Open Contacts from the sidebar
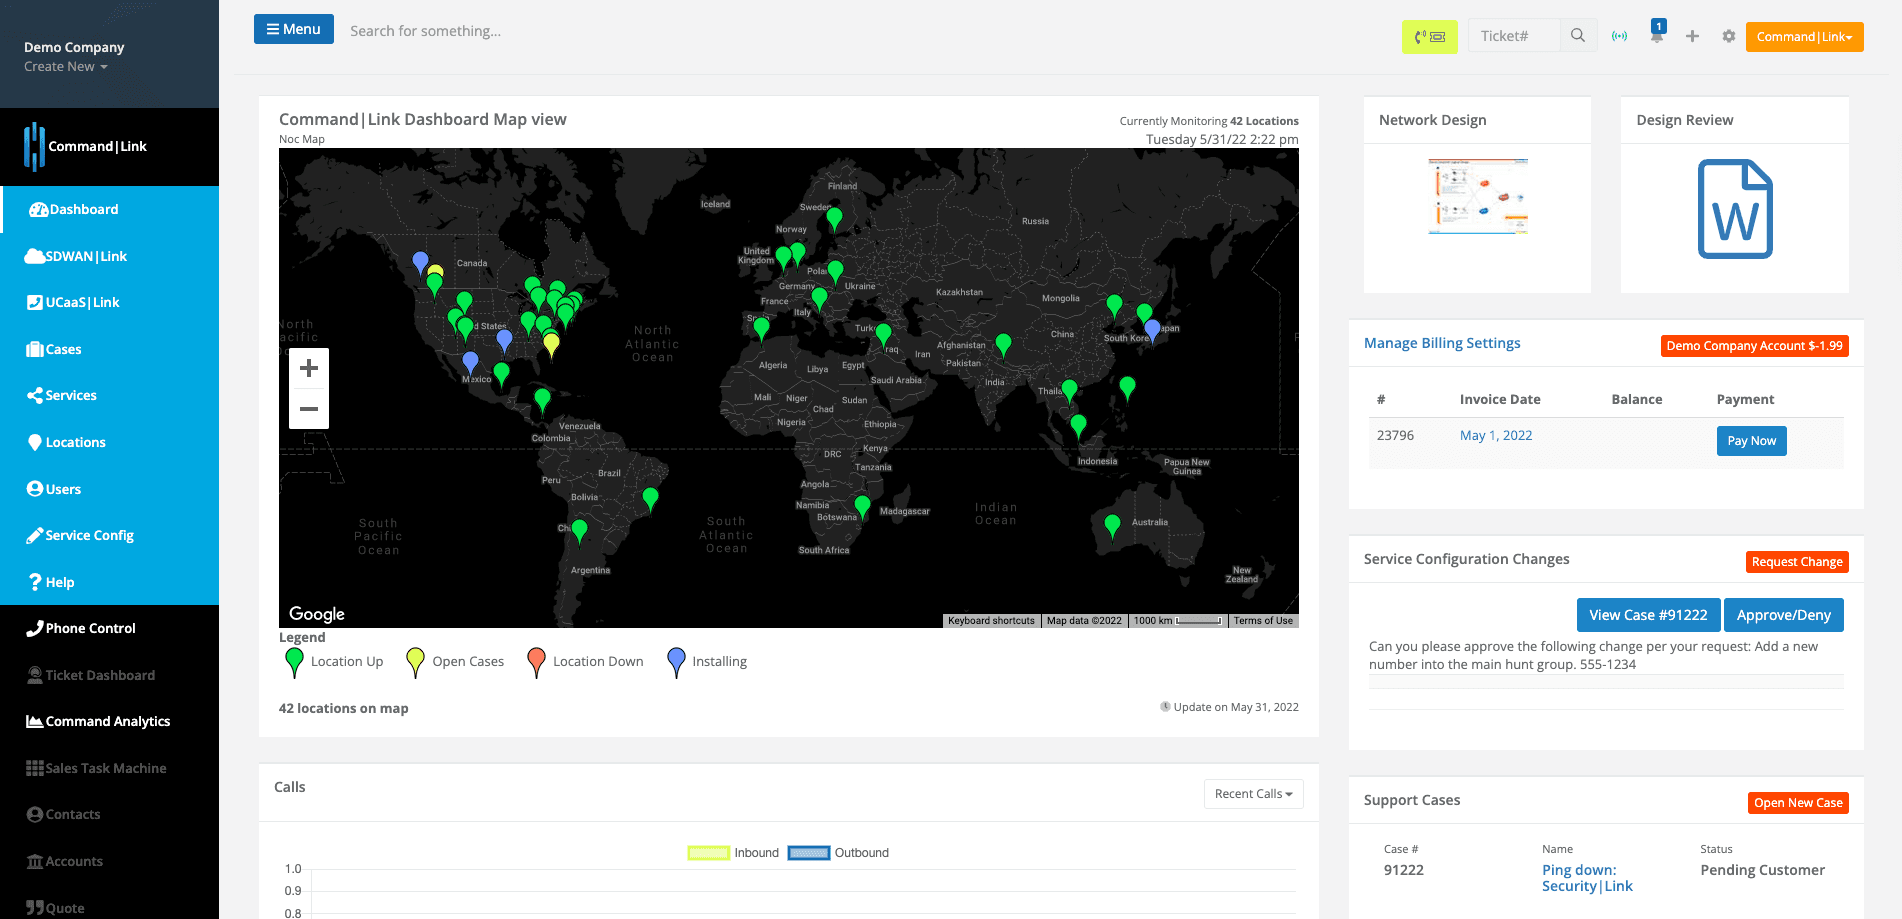 coord(110,814)
